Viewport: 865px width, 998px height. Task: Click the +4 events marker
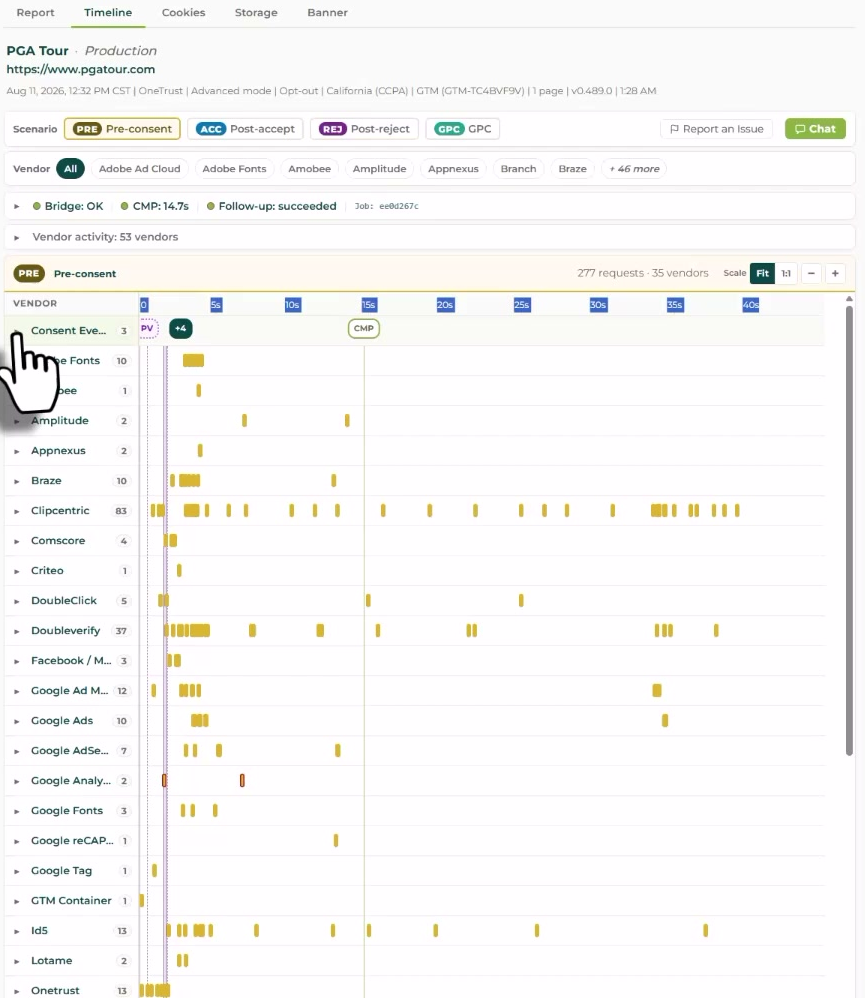(181, 328)
